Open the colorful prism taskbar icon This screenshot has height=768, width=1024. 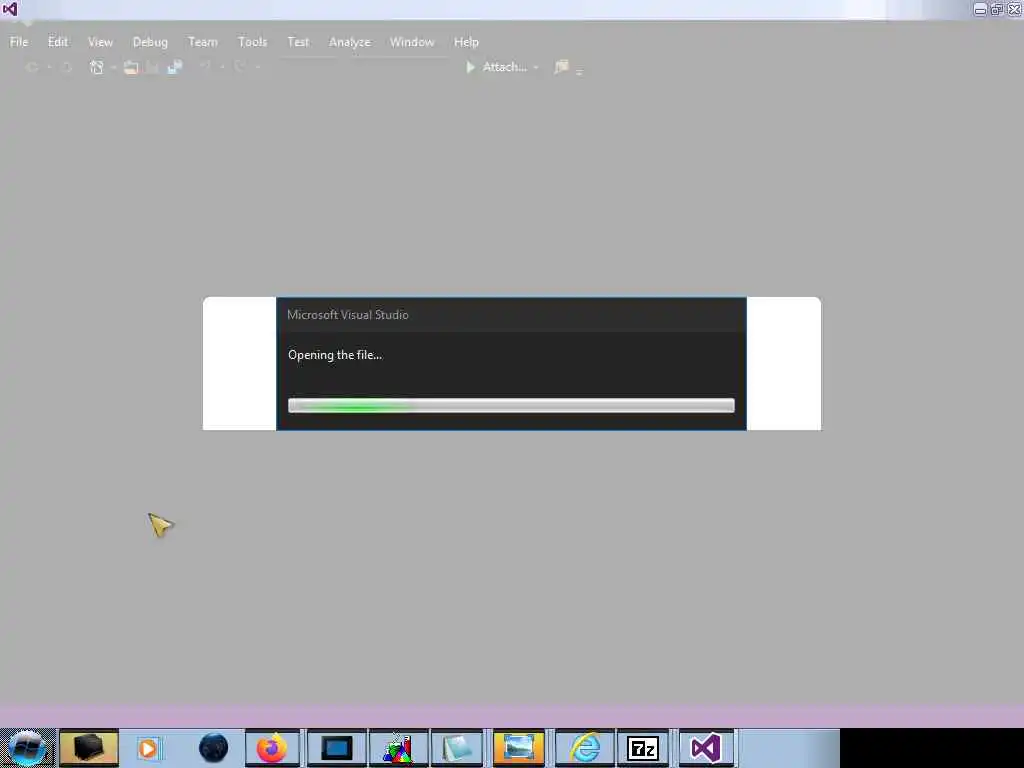(398, 748)
